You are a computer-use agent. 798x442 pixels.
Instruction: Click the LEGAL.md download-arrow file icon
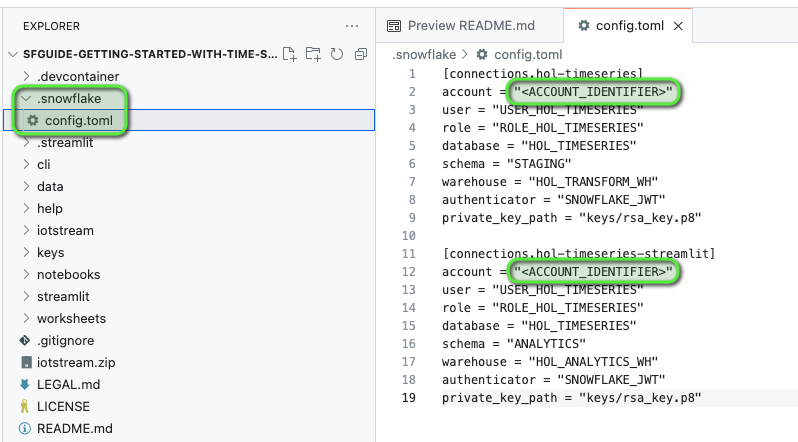coord(25,385)
